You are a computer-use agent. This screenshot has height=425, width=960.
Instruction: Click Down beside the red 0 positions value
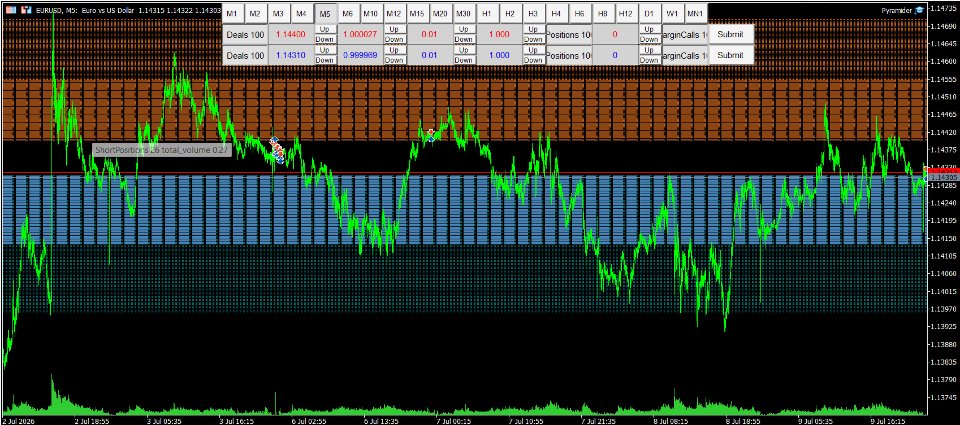tap(649, 39)
